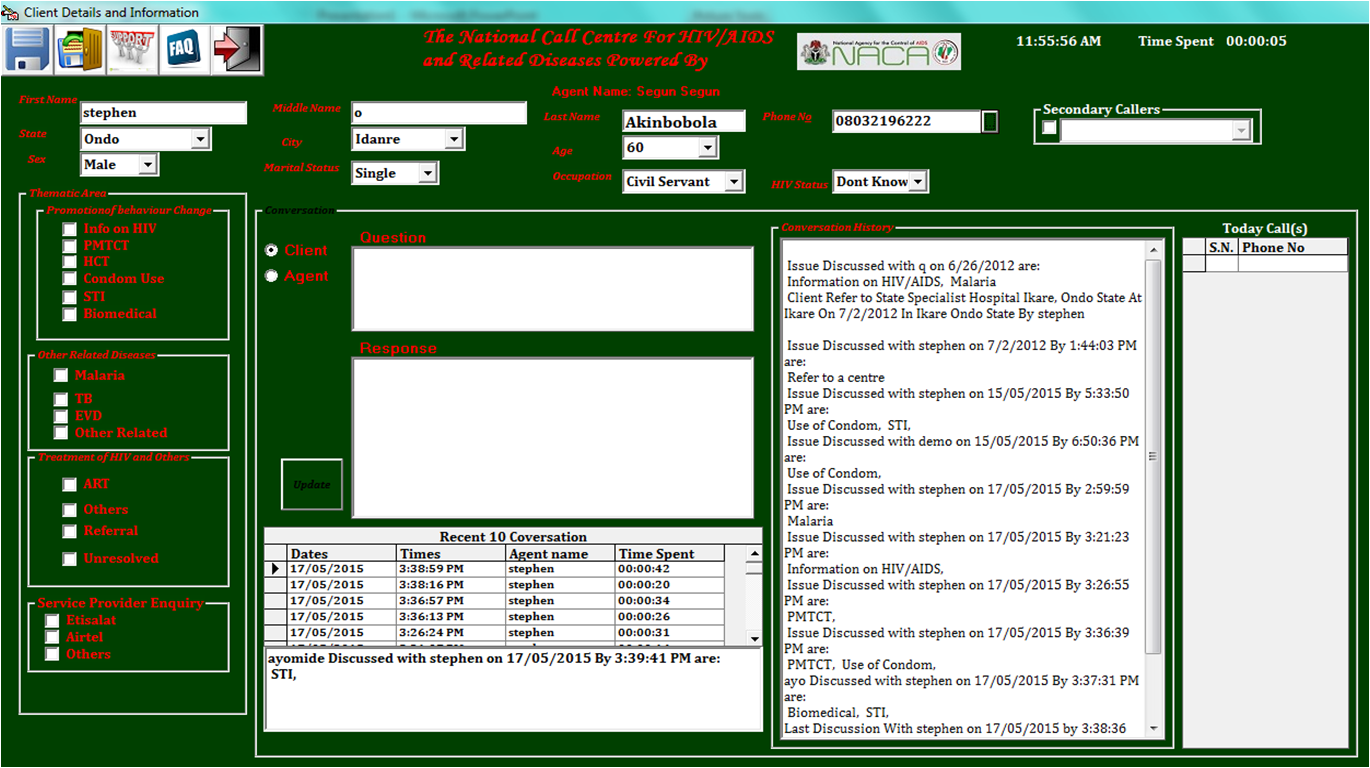Image resolution: width=1370 pixels, height=768 pixels.
Task: Click inside the Question text box
Action: (x=552, y=288)
